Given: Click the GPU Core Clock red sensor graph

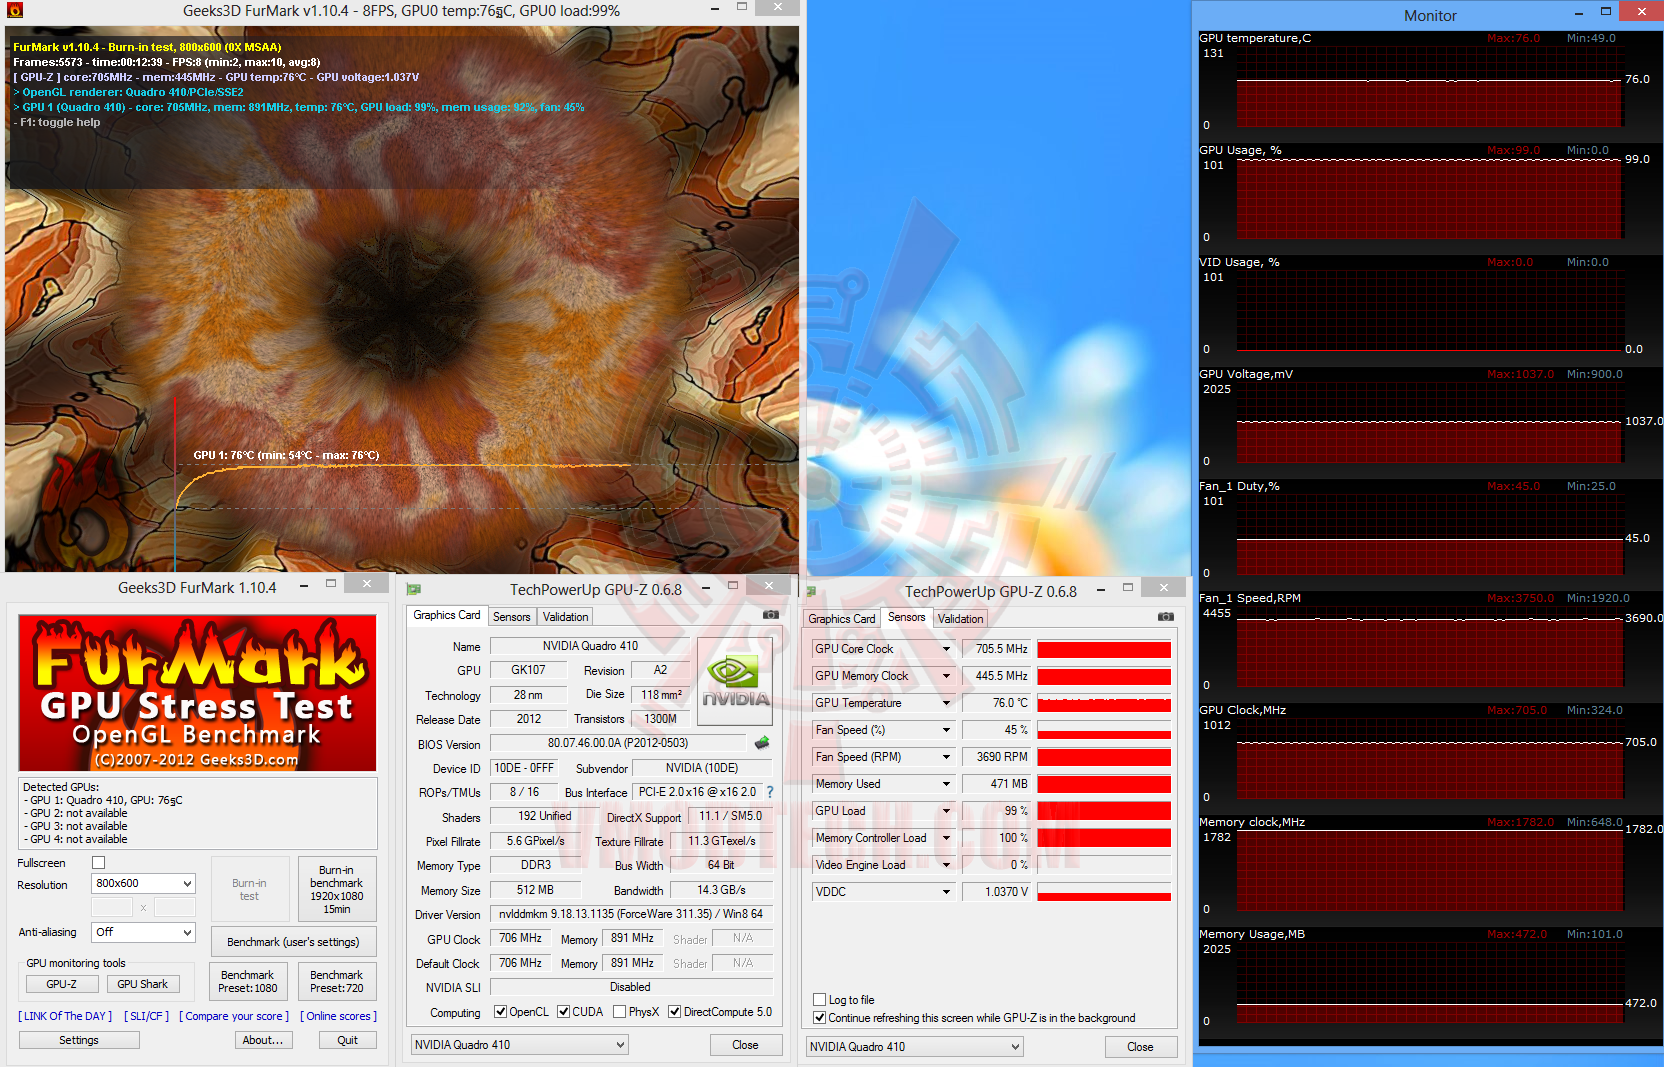Looking at the screenshot, I should click(x=1104, y=649).
